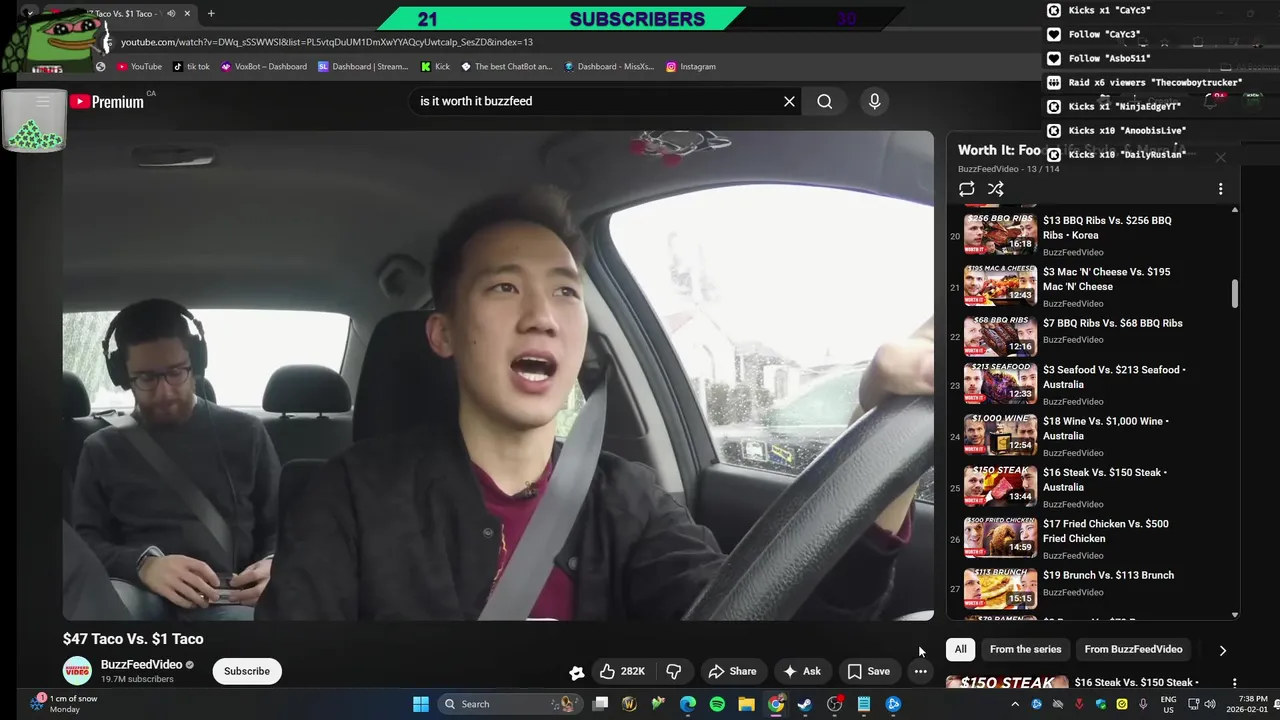1280x720 pixels.
Task: Click the Share button
Action: 732,671
